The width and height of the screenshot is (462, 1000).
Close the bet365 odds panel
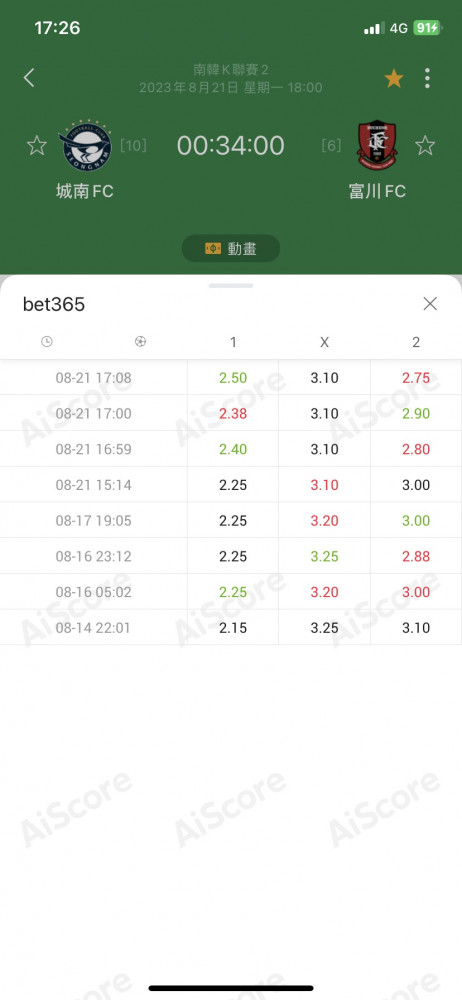pyautogui.click(x=430, y=304)
